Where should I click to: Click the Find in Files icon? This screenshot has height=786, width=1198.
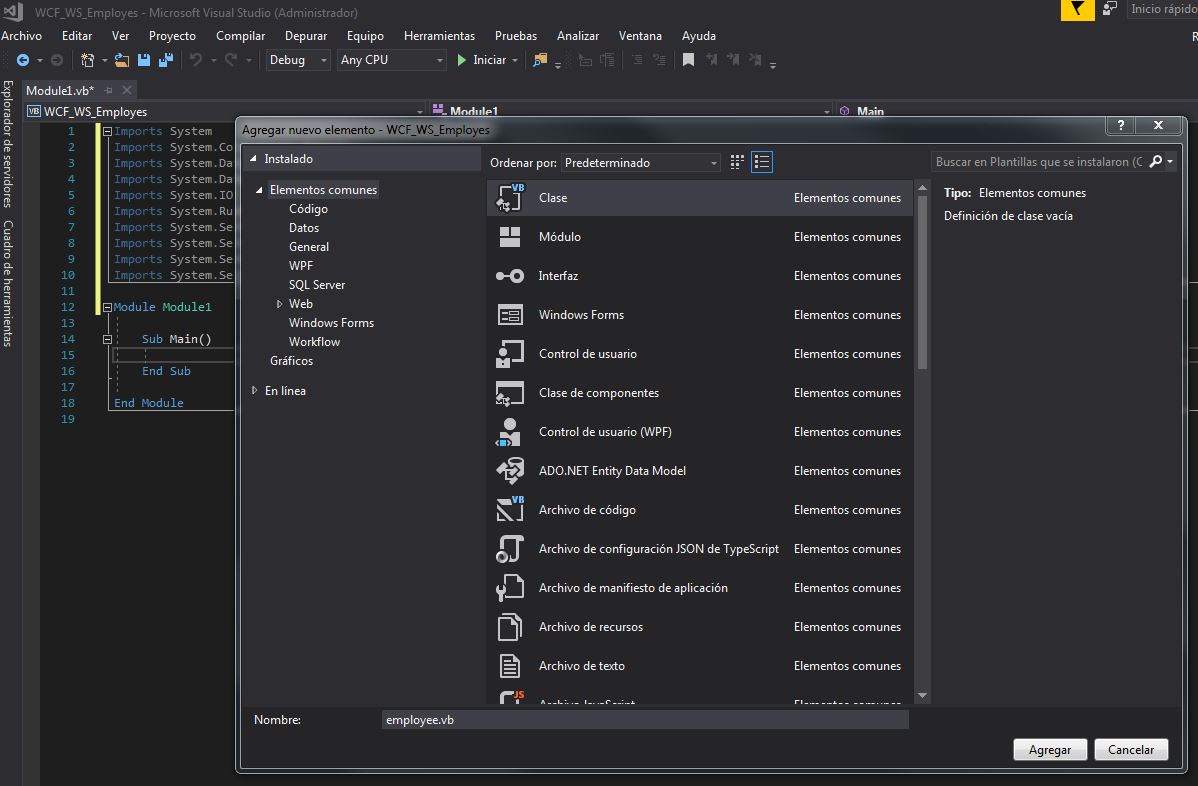540,60
